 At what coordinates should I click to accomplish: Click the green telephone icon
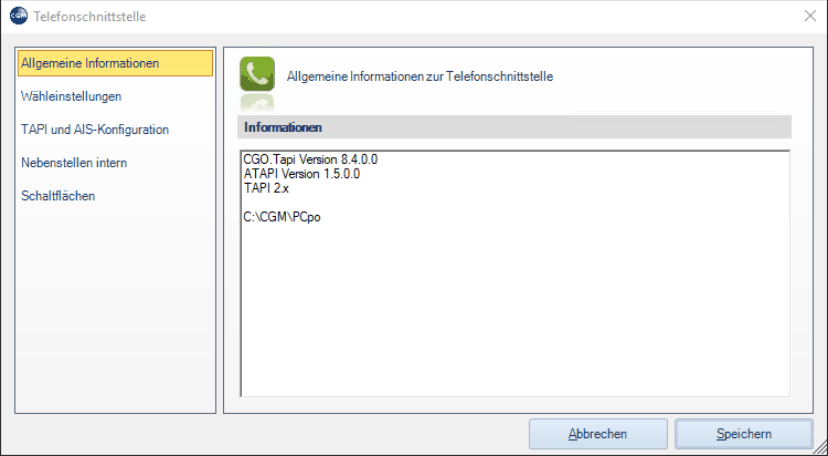coord(257,74)
